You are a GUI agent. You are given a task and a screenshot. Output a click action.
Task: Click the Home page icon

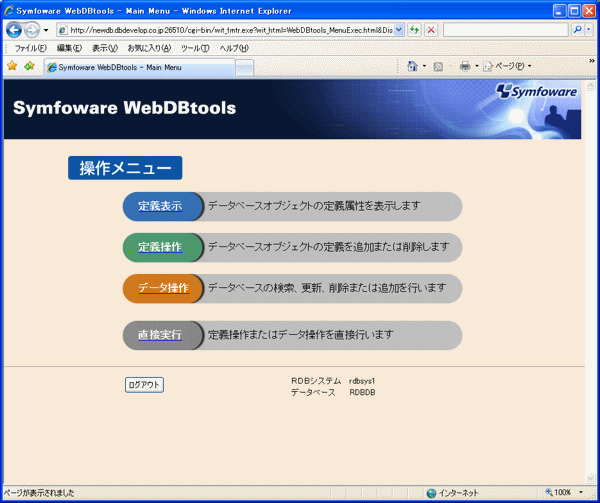[412, 66]
